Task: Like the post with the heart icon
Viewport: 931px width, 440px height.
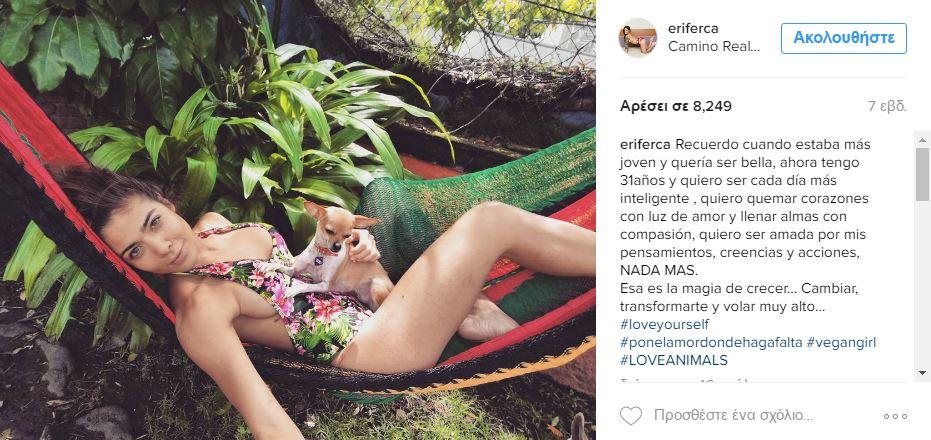Action: [x=631, y=415]
